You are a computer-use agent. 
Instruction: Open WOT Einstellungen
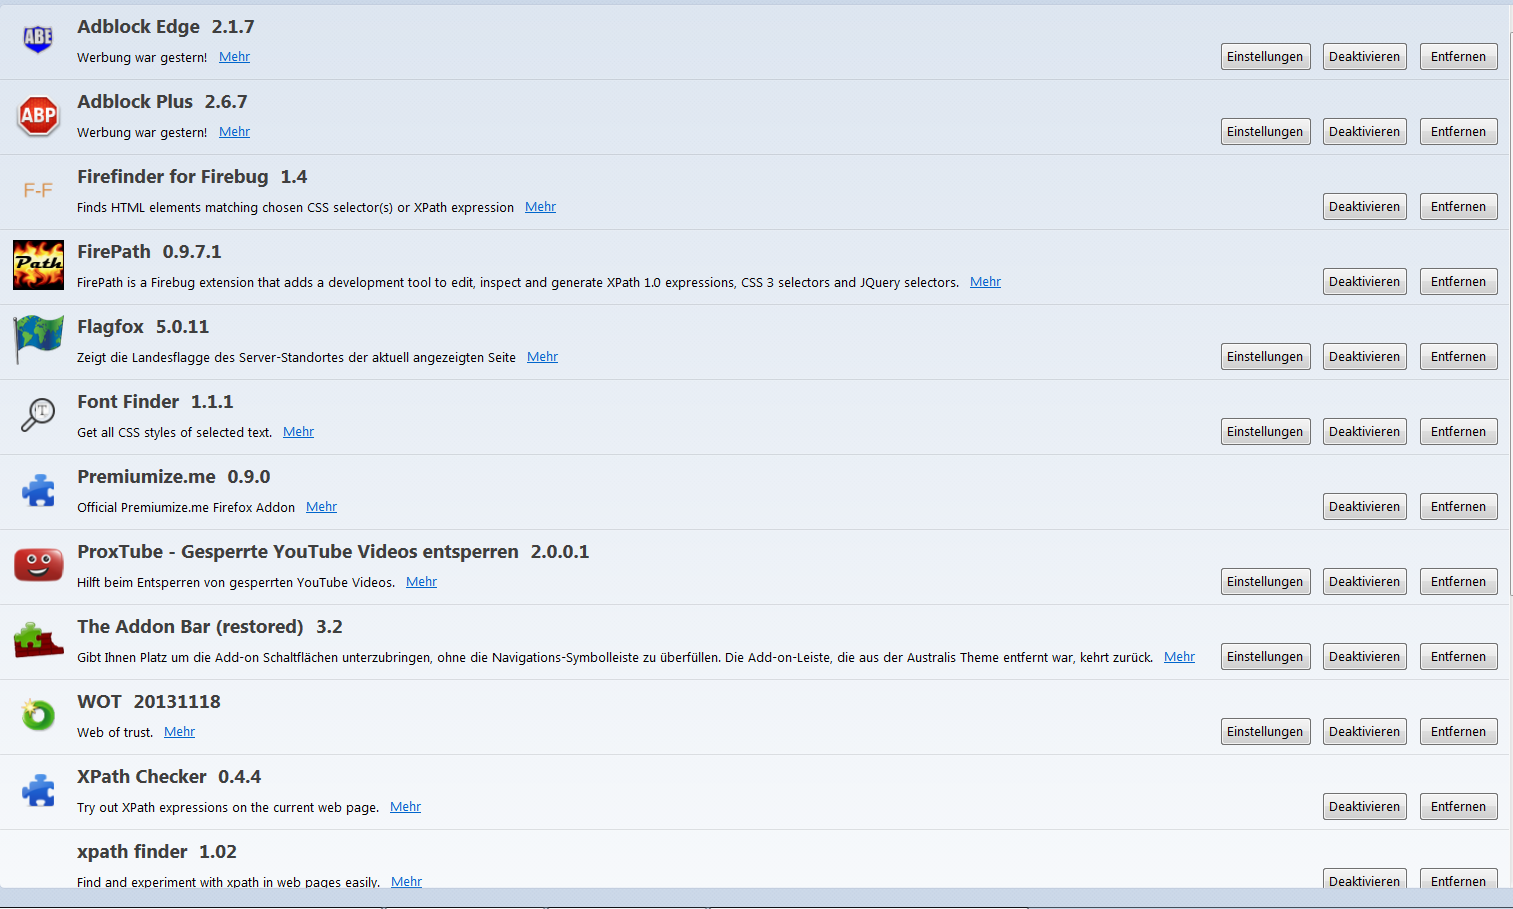pyautogui.click(x=1265, y=732)
